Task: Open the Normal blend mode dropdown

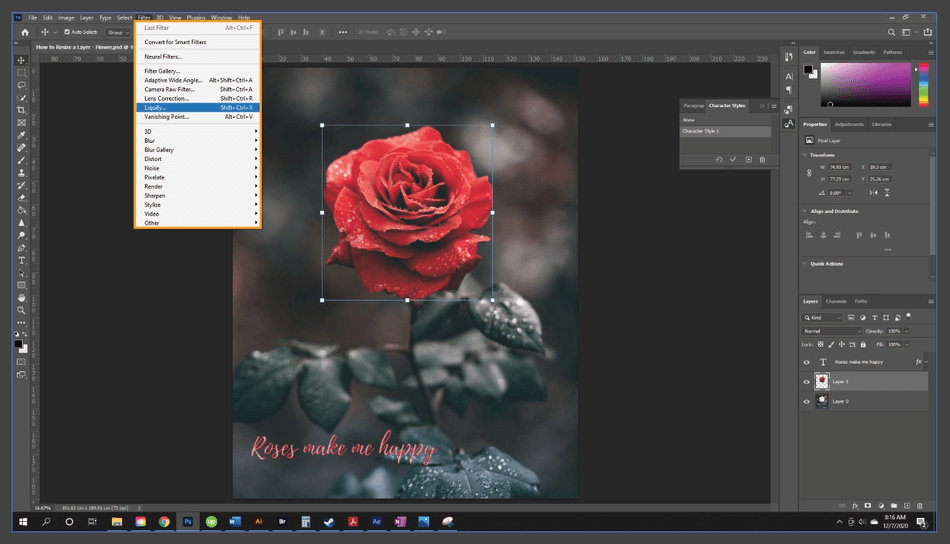Action: pyautogui.click(x=832, y=331)
